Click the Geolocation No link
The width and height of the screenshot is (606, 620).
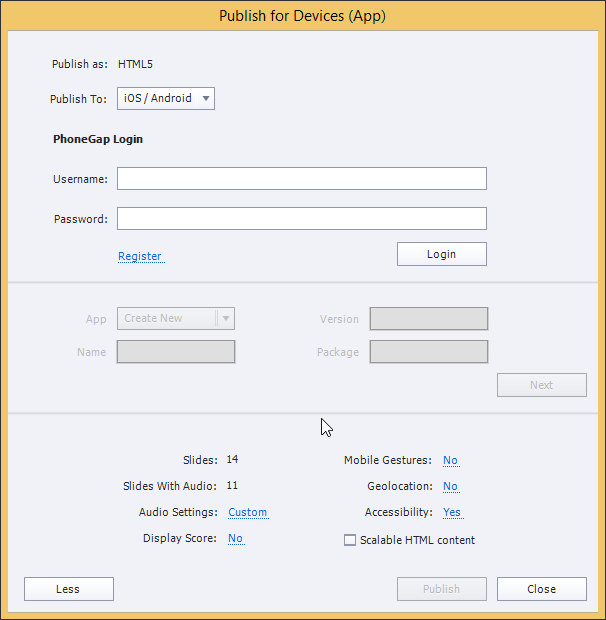450,486
